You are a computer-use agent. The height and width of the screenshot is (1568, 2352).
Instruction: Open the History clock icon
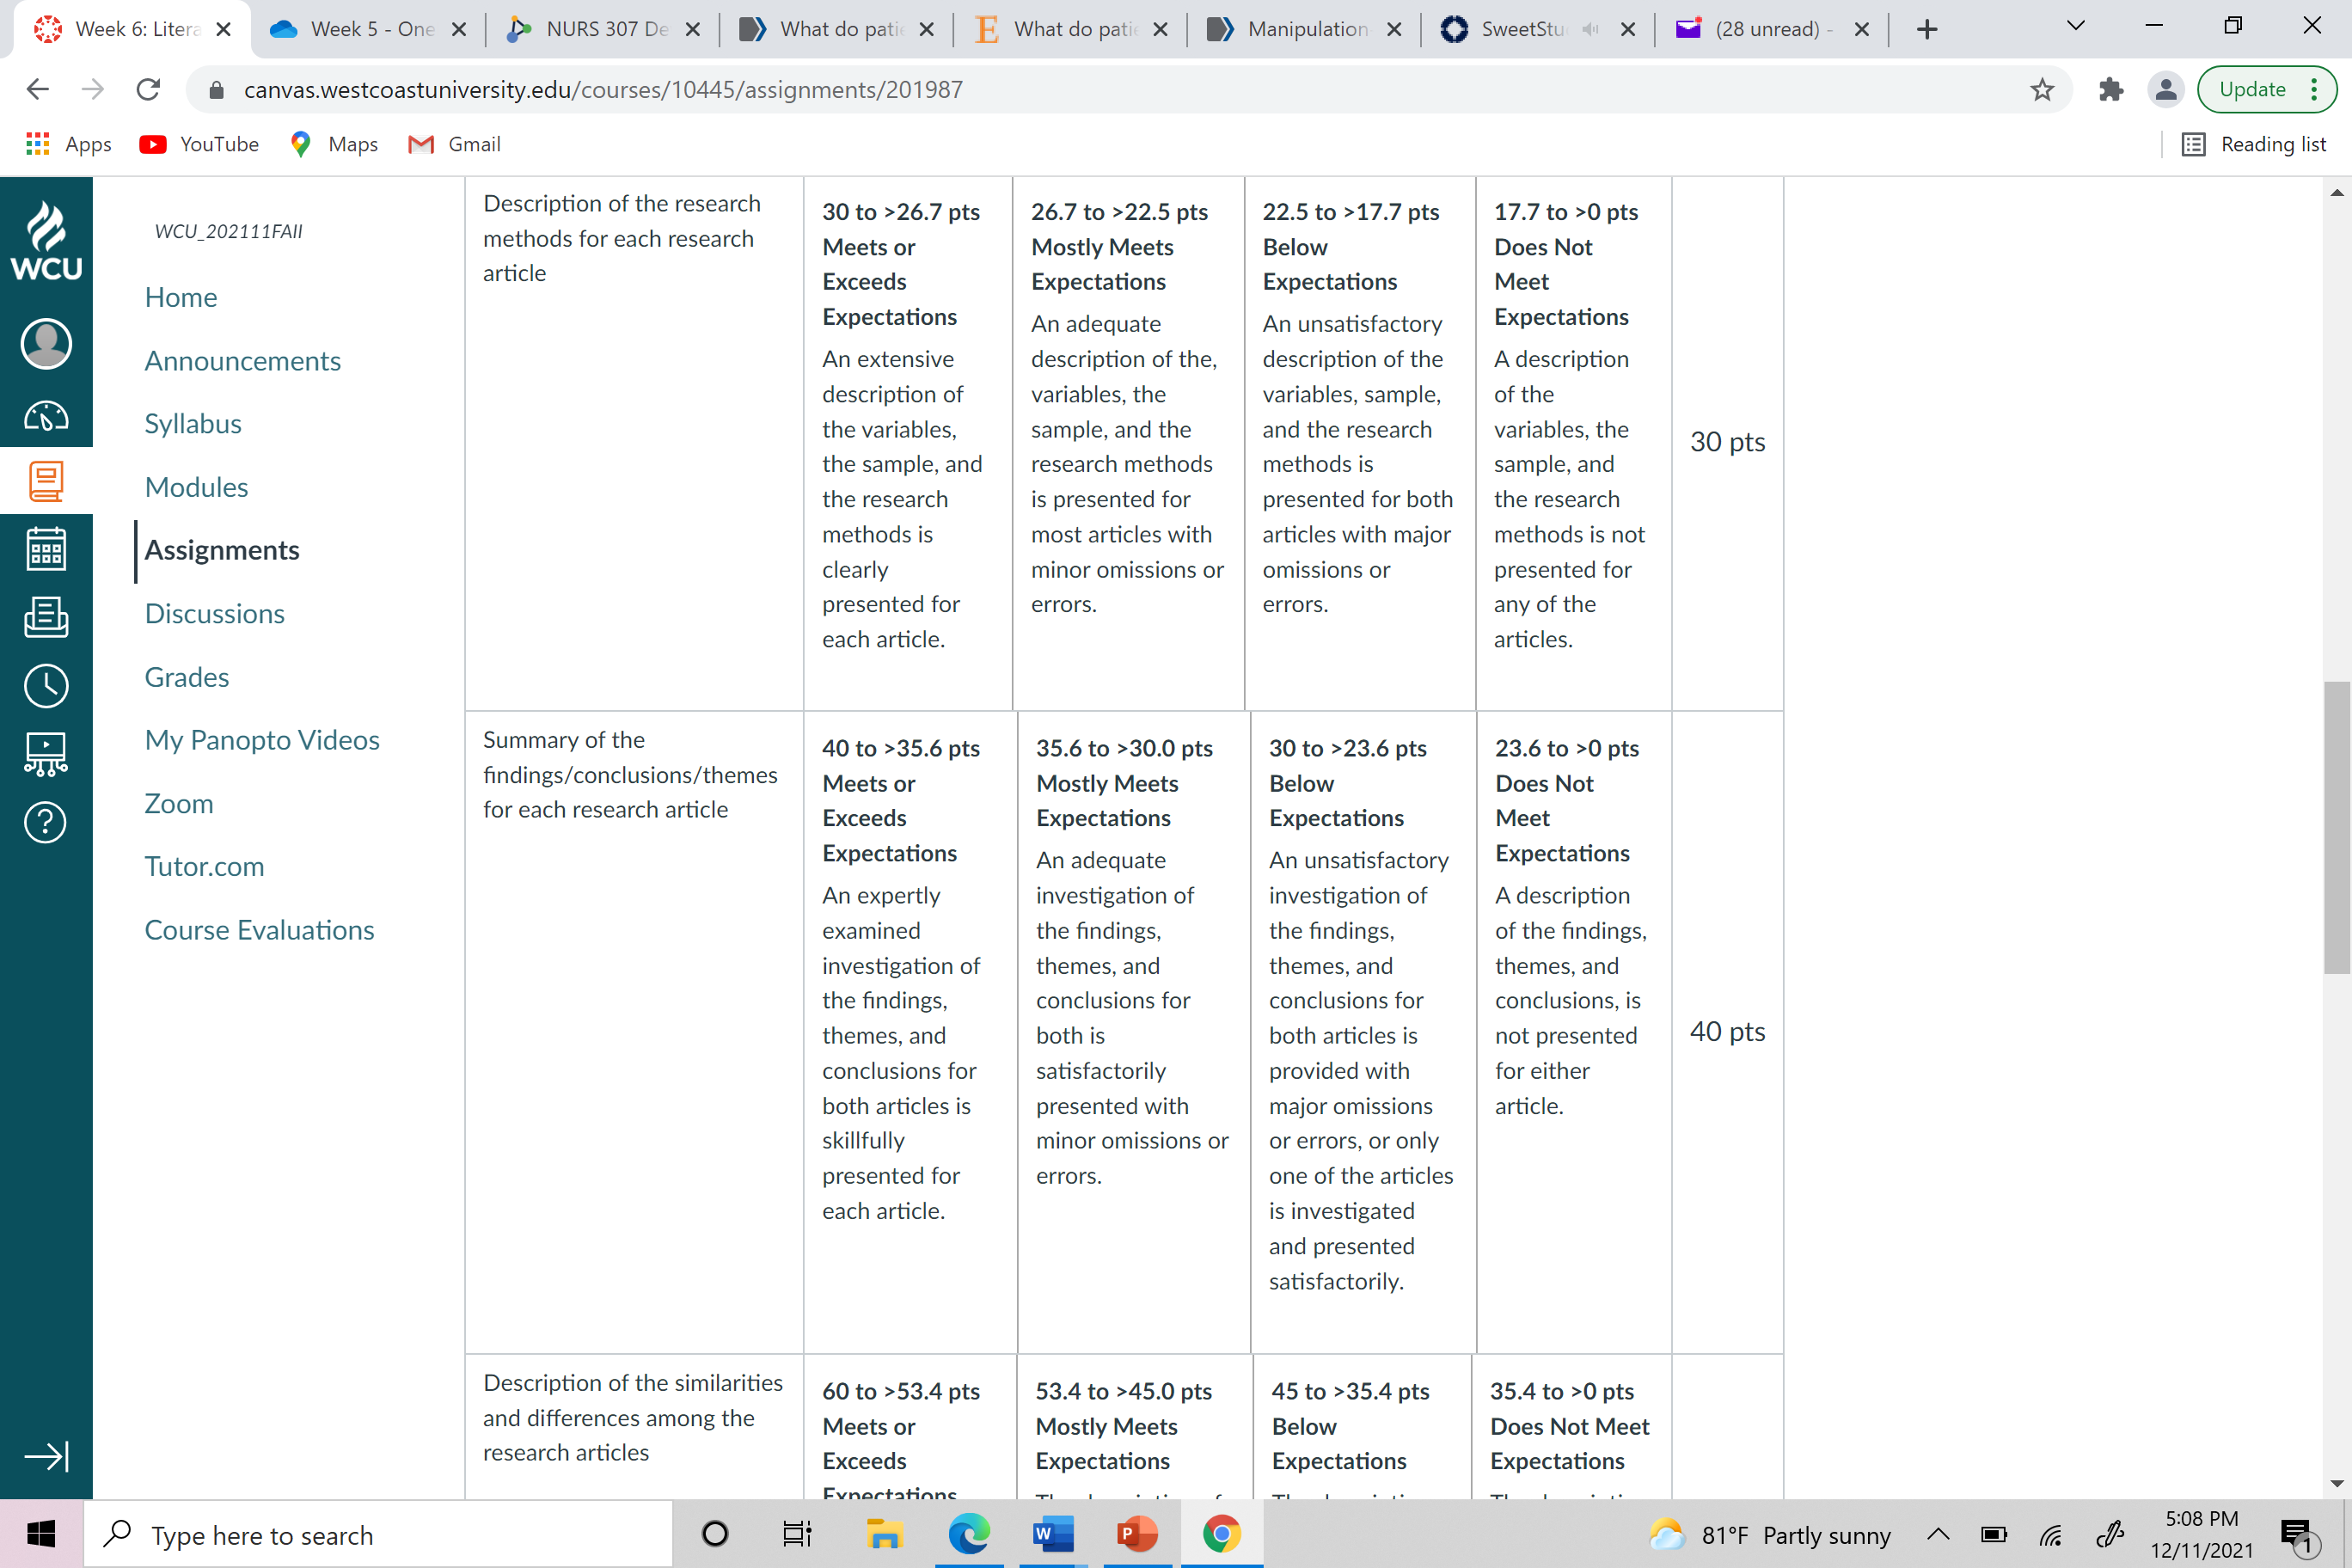click(46, 686)
